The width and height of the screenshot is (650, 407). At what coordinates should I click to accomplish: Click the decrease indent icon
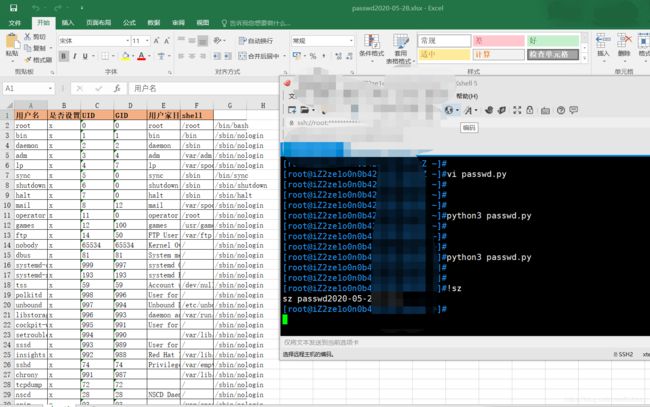click(x=216, y=56)
